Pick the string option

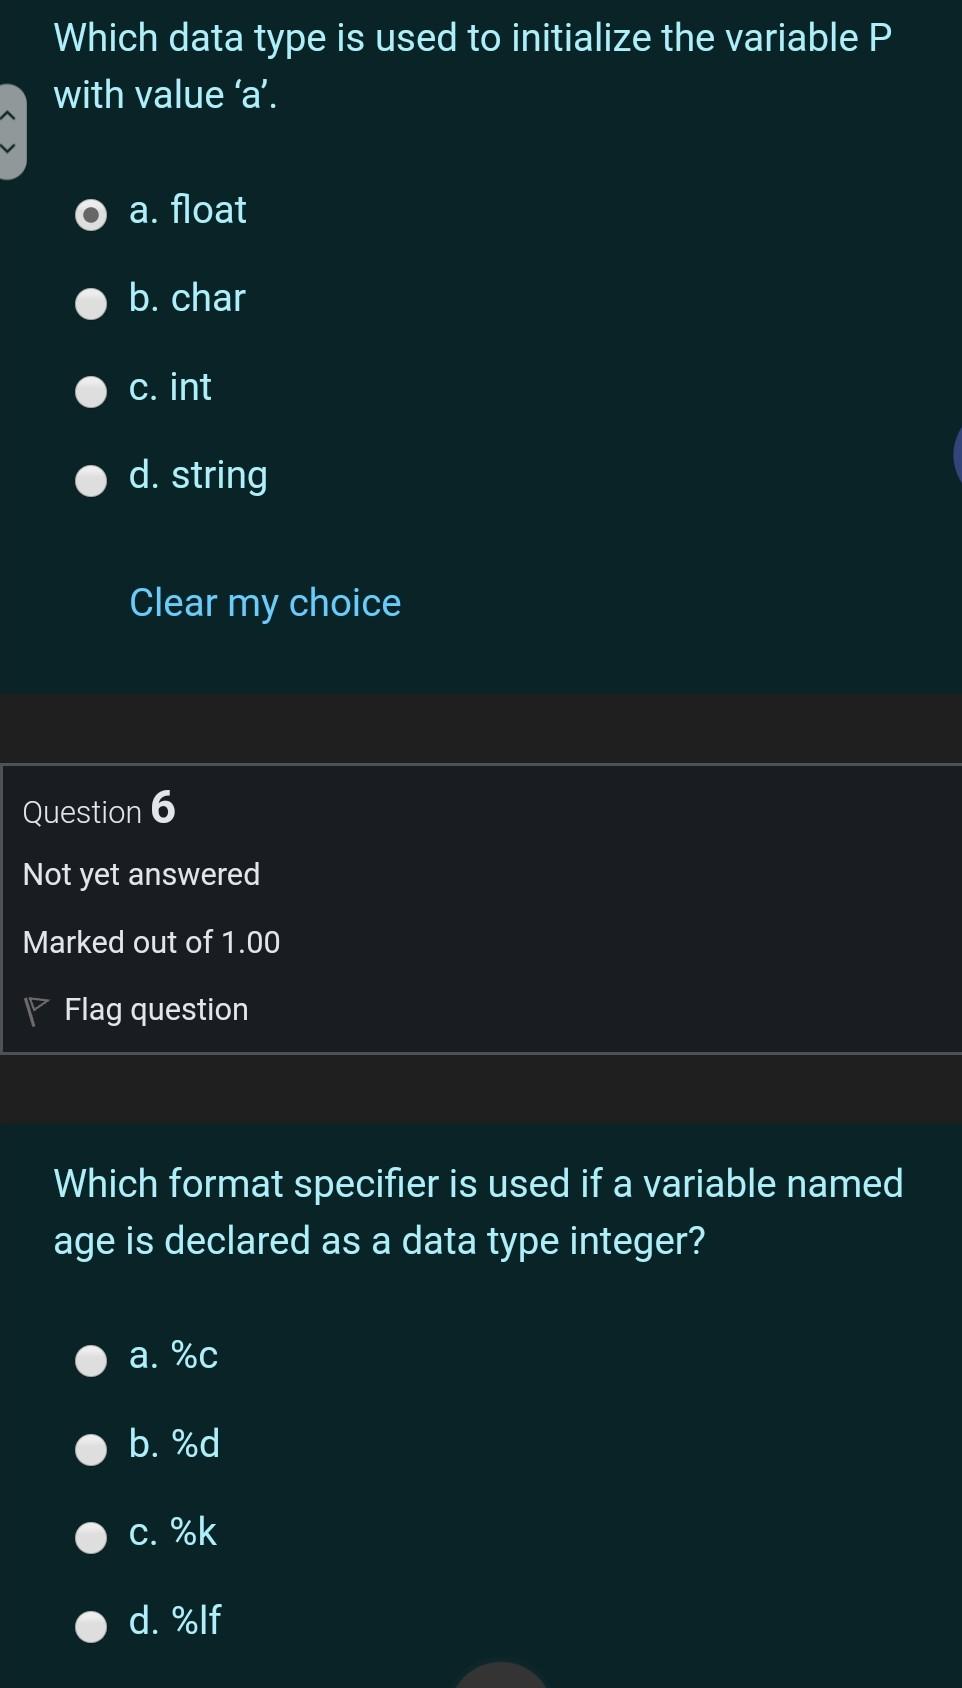click(x=91, y=481)
